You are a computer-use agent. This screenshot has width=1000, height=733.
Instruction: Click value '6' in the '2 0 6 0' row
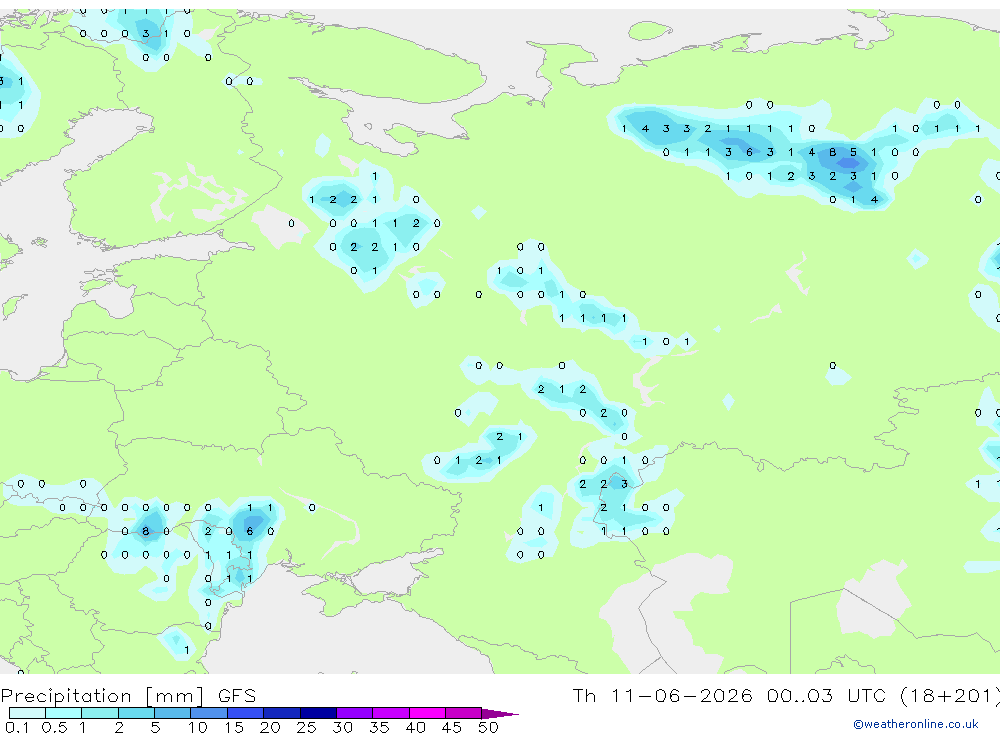[x=249, y=531]
